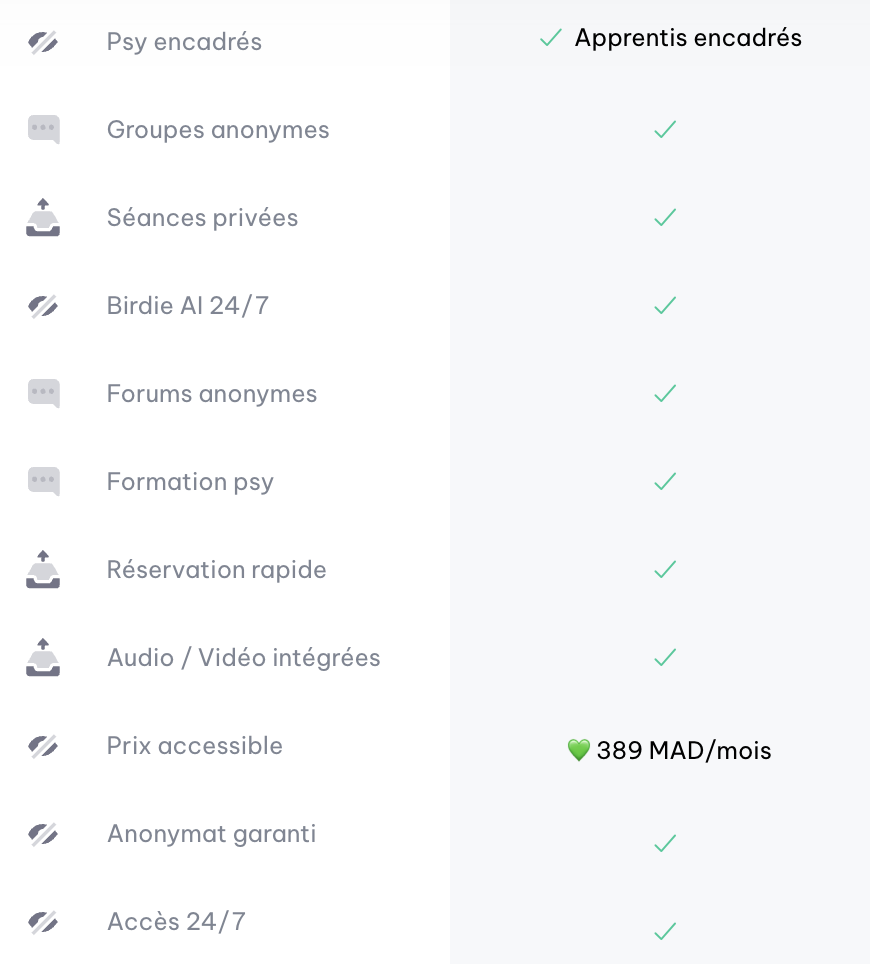The width and height of the screenshot is (870, 964).
Task: Select the Apprentis encadrés text
Action: pyautogui.click(x=688, y=39)
